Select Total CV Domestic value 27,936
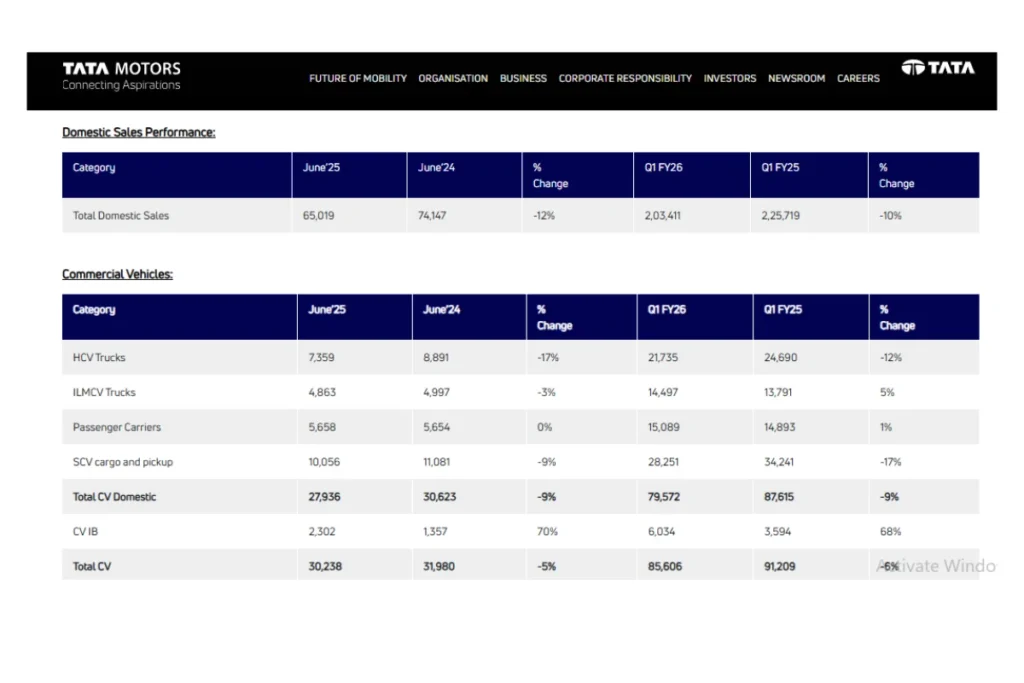 click(x=324, y=497)
